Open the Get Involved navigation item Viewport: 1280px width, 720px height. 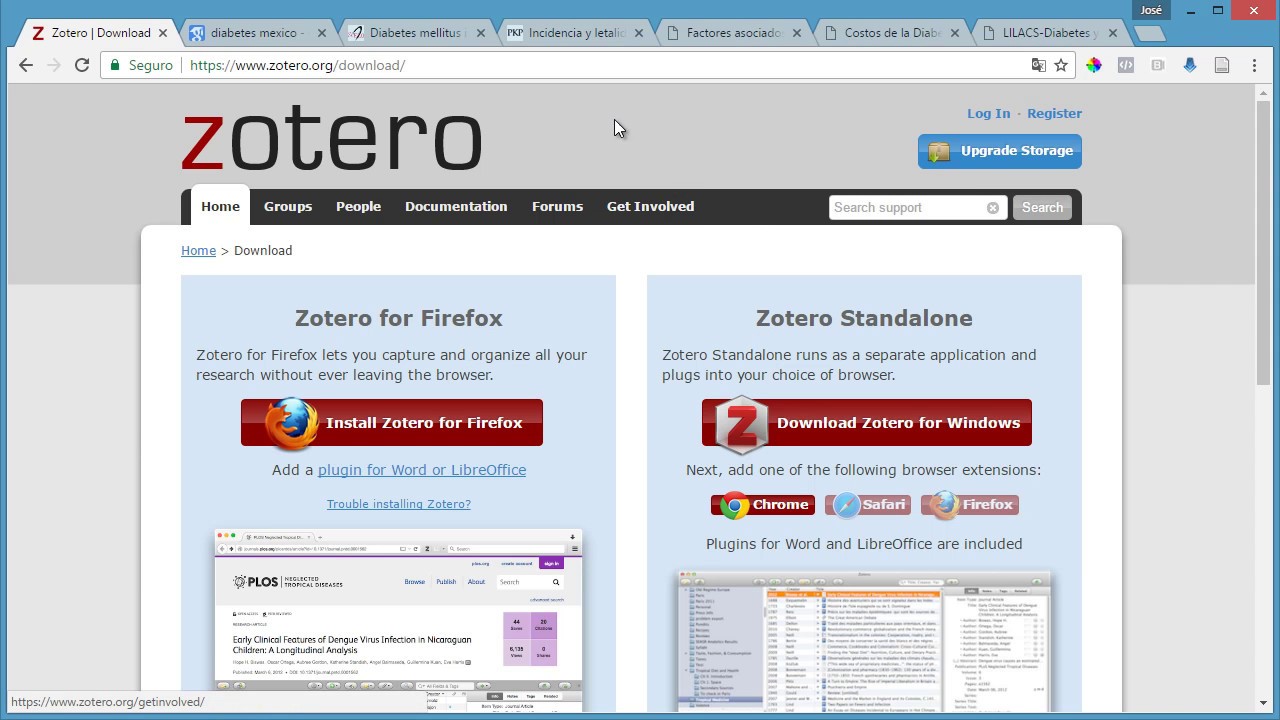point(650,207)
